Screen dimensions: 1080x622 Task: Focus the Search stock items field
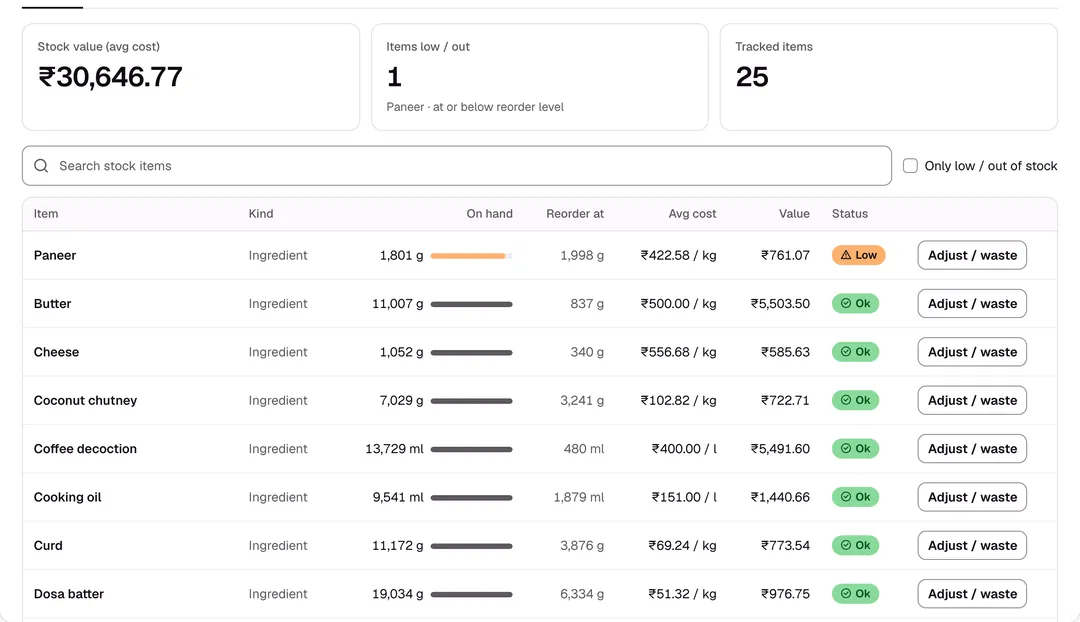(x=457, y=166)
